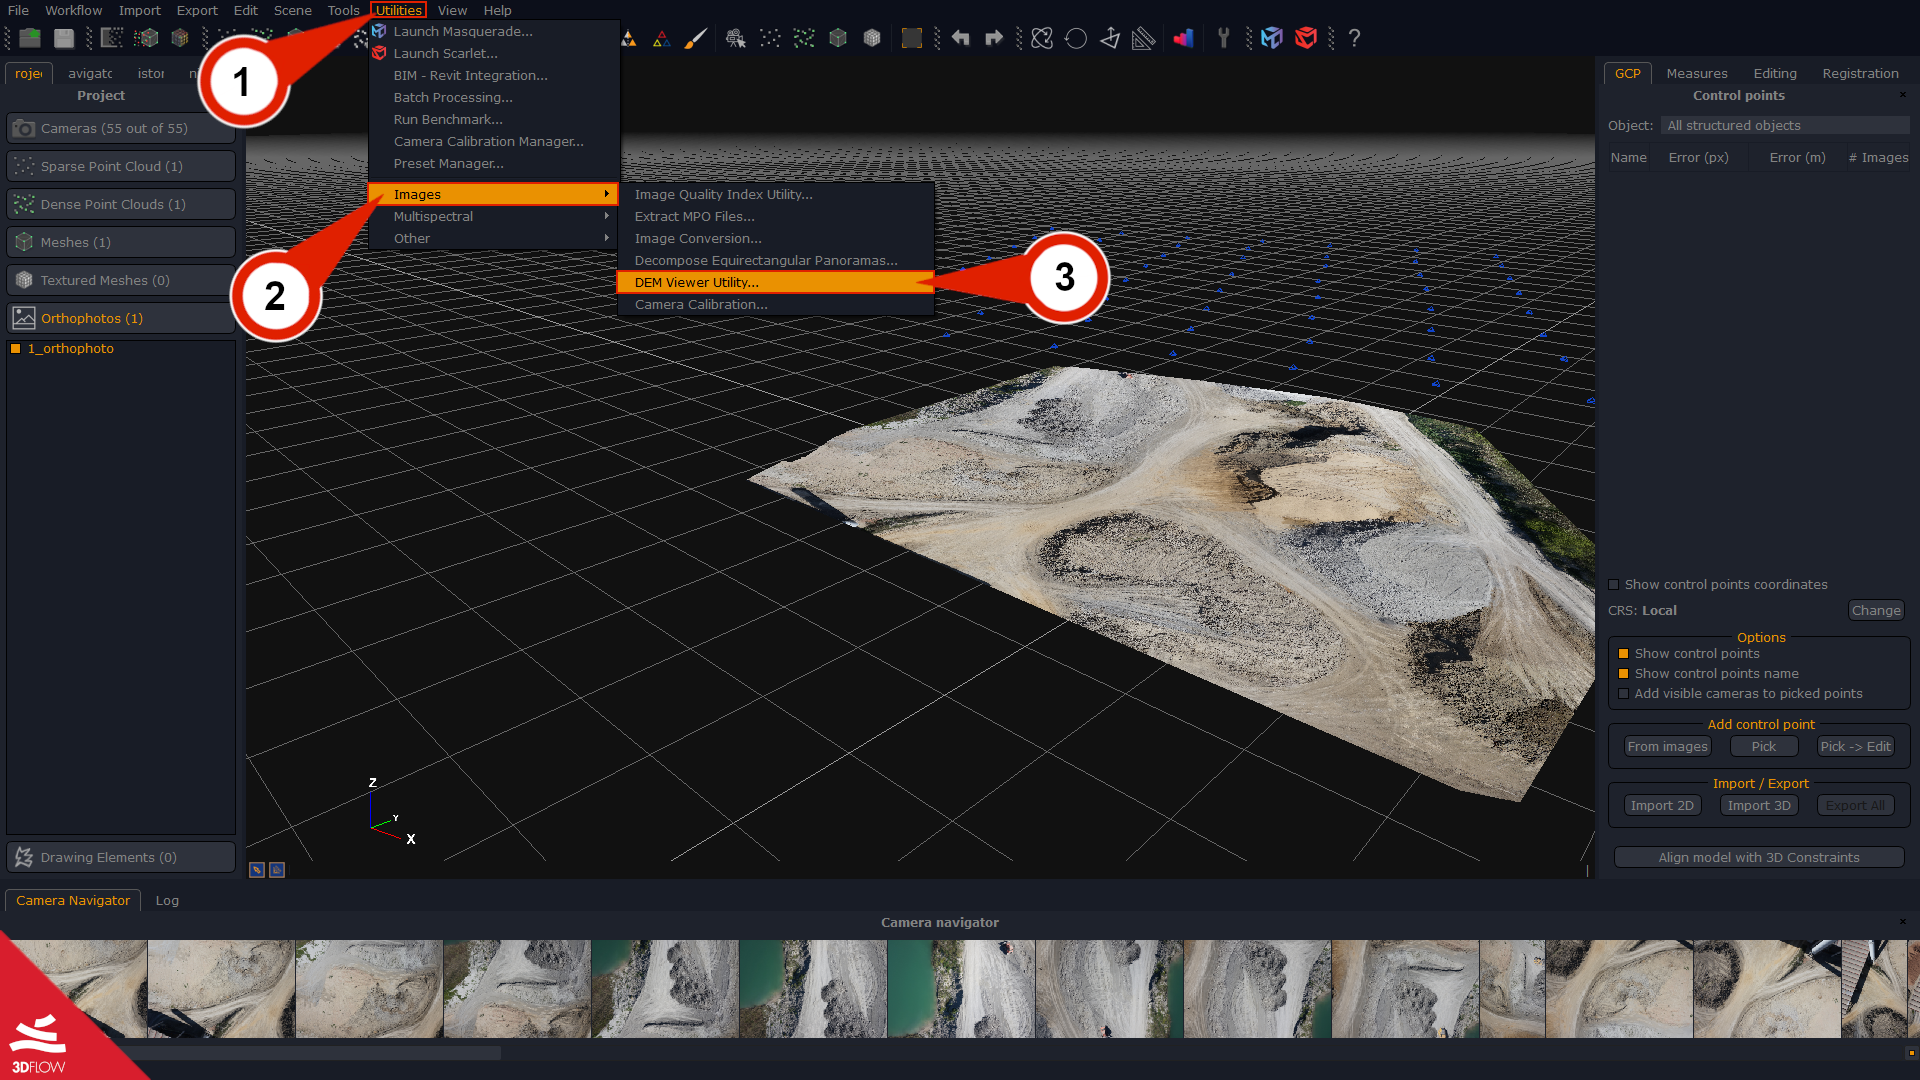The height and width of the screenshot is (1080, 1920).
Task: Choose Image Quality Index Utility menu entry
Action: (x=775, y=194)
